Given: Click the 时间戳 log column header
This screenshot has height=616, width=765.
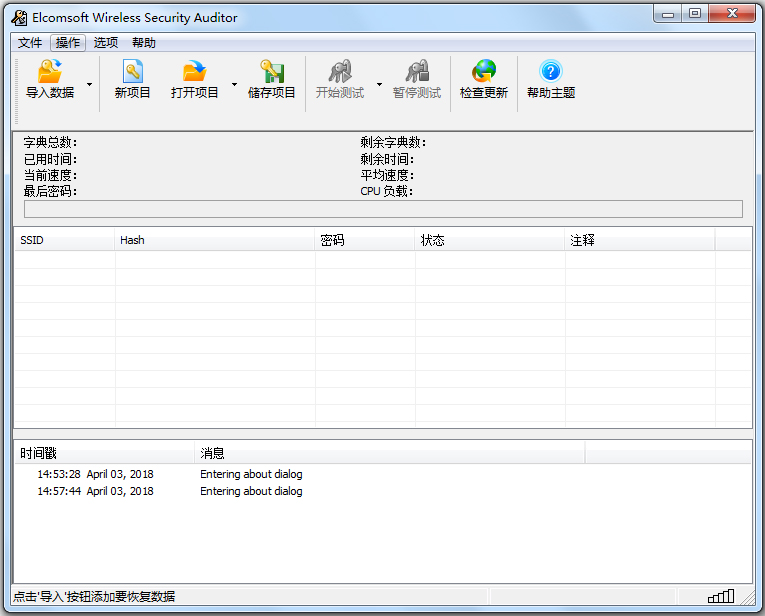Looking at the screenshot, I should 104,453.
